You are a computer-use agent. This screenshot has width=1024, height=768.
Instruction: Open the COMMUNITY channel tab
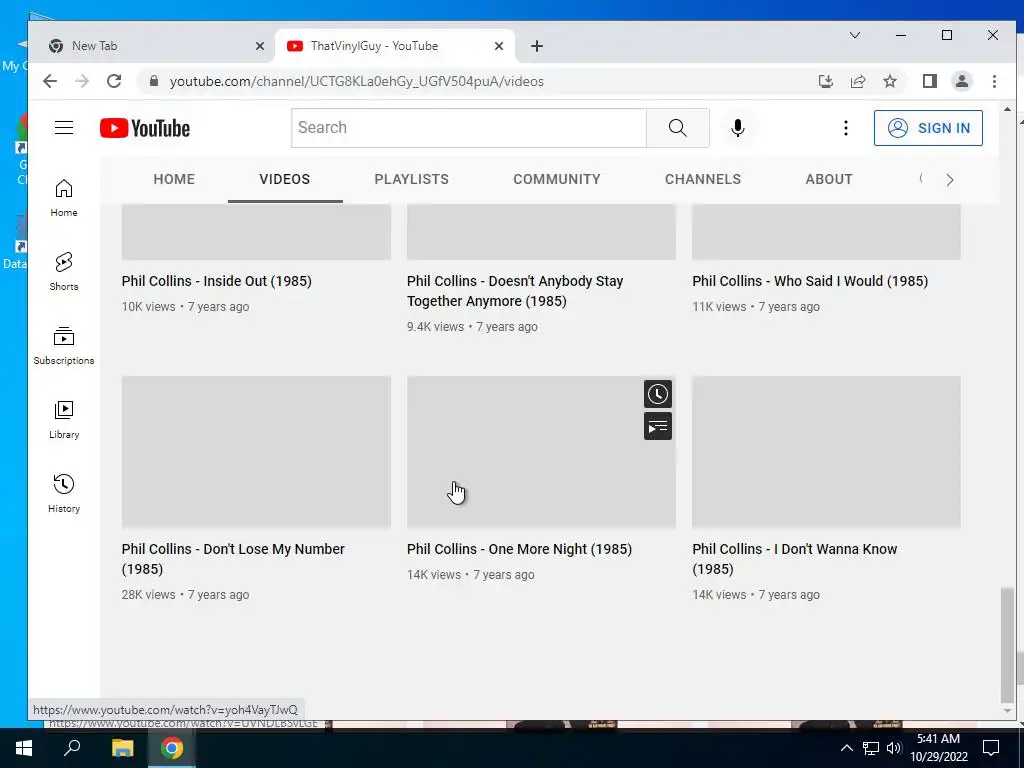(556, 180)
